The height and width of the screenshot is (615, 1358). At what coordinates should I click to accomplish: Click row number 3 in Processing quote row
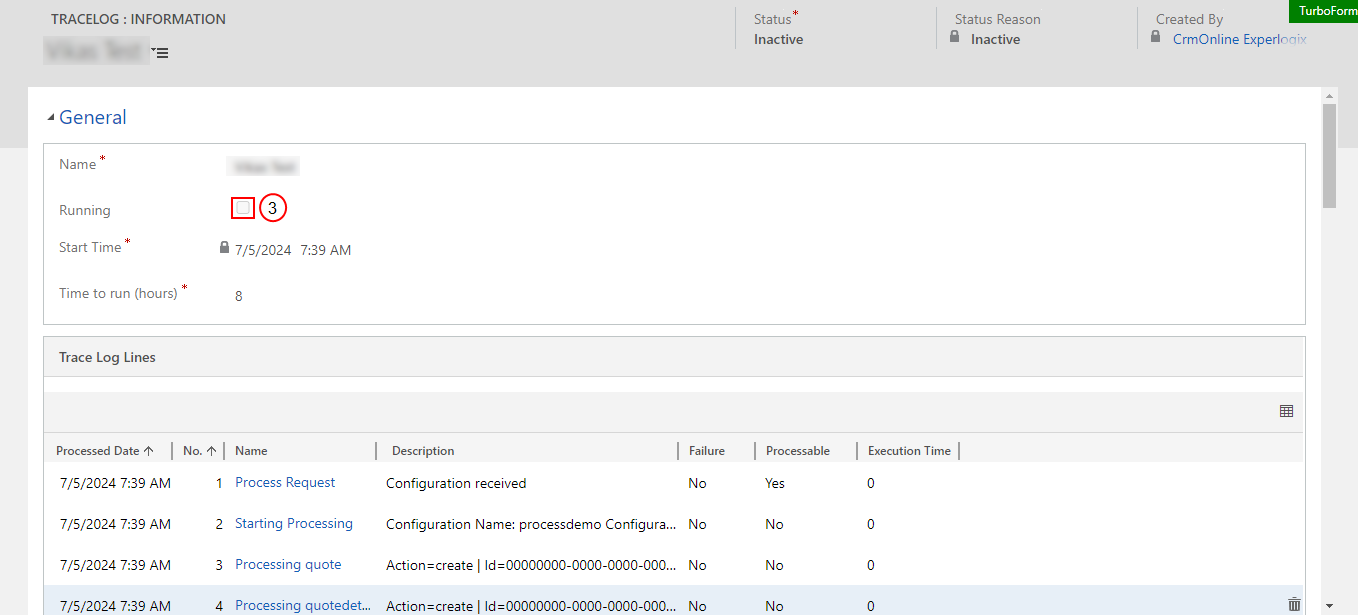point(219,565)
